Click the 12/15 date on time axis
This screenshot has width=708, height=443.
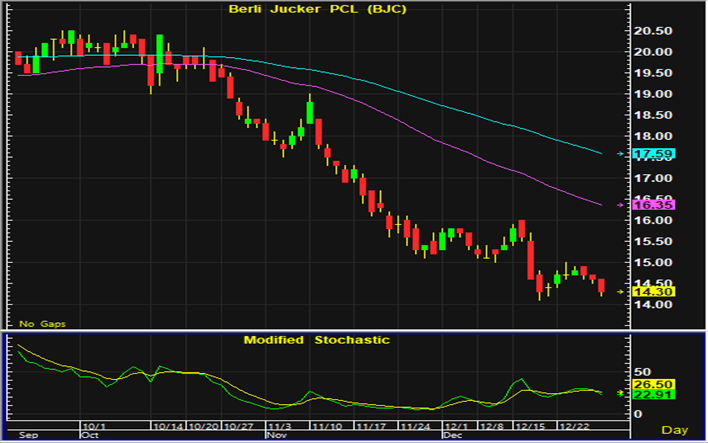(526, 425)
